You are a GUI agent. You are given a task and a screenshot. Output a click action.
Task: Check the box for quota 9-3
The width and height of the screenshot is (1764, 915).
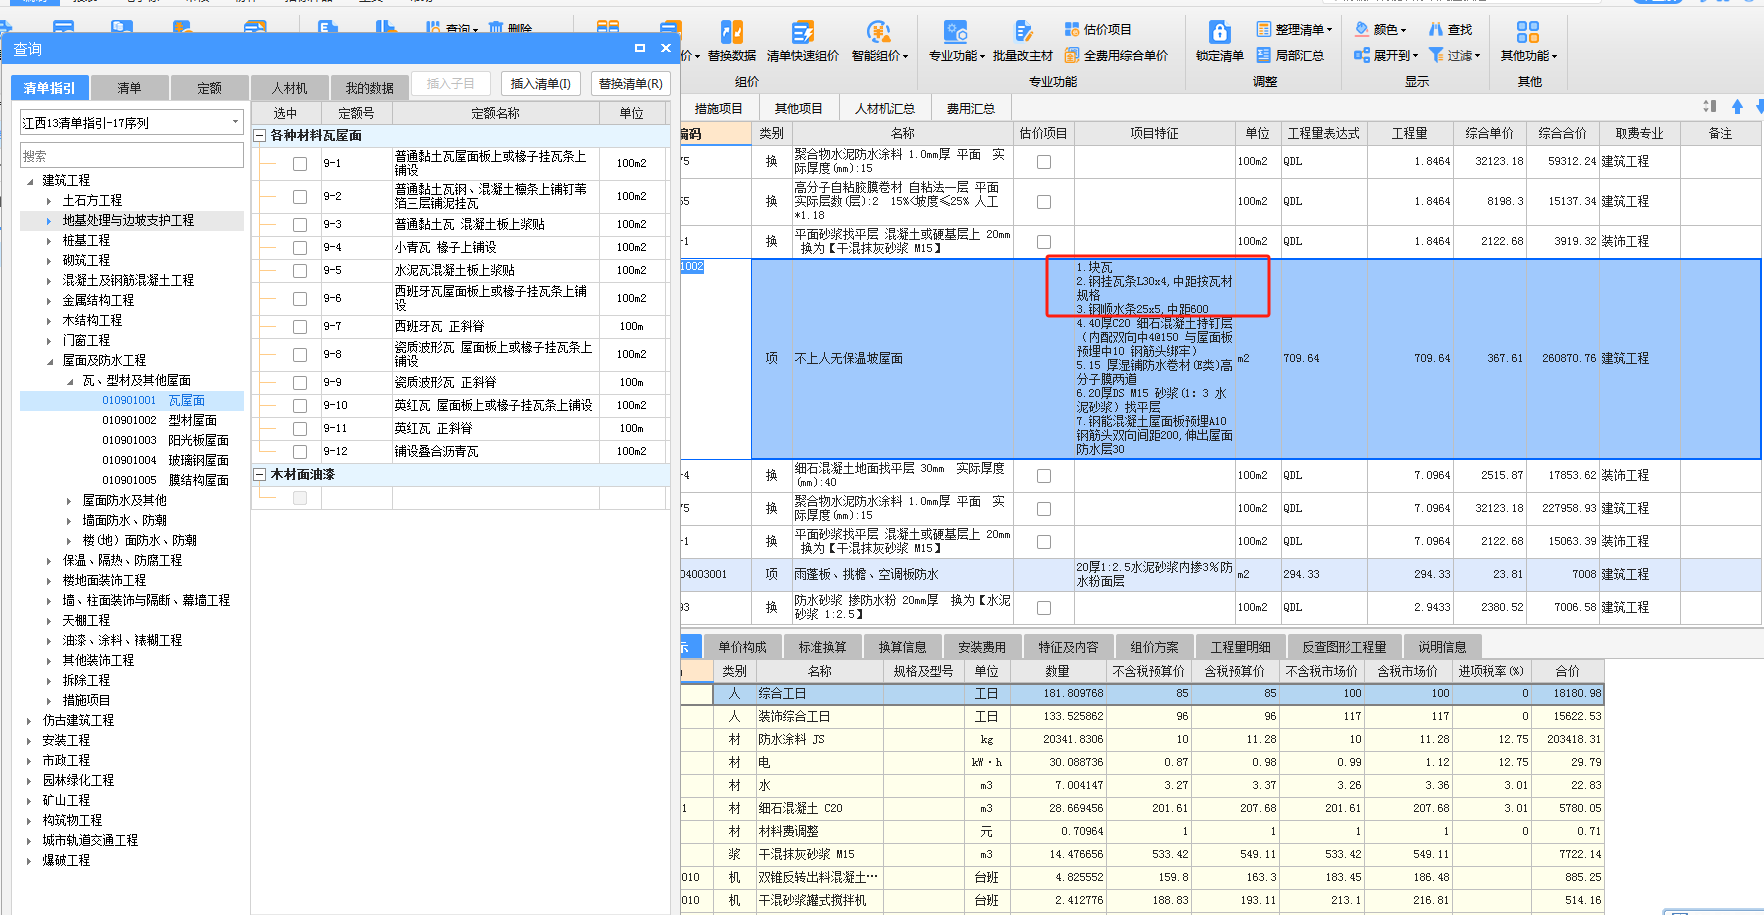coord(300,225)
